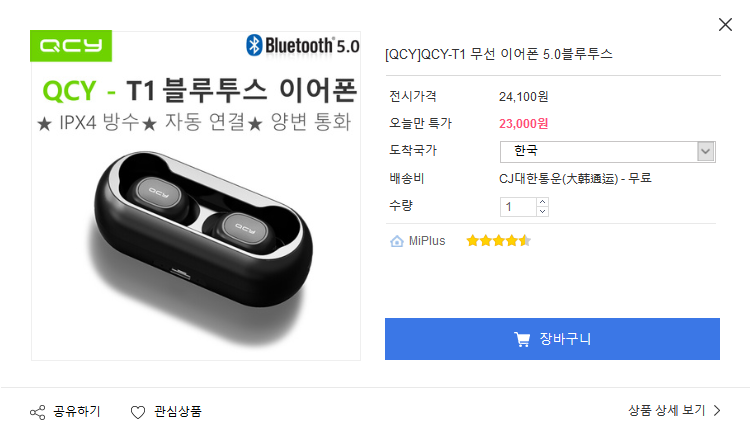
Task: Click the 공유하기 text label
Action: [x=77, y=411]
